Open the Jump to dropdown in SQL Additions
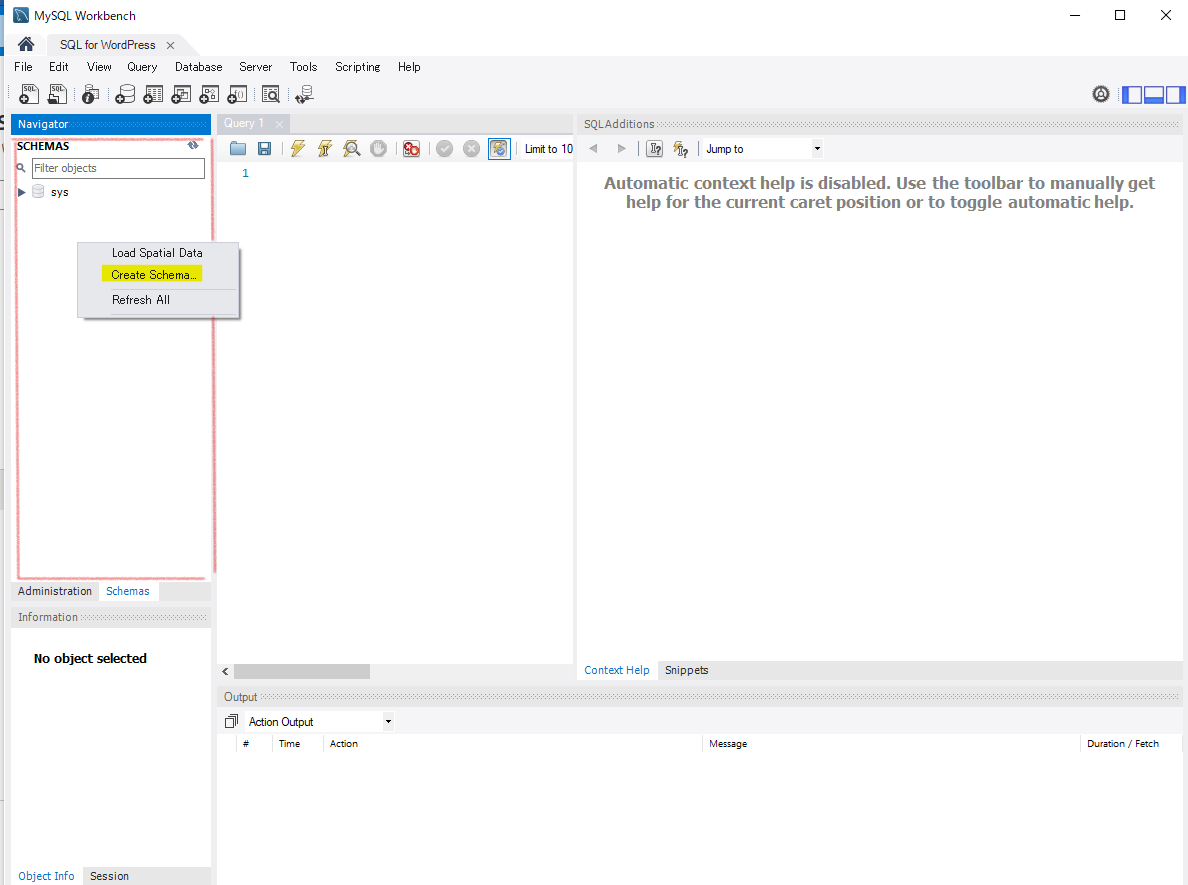This screenshot has width=1188, height=885. click(816, 148)
